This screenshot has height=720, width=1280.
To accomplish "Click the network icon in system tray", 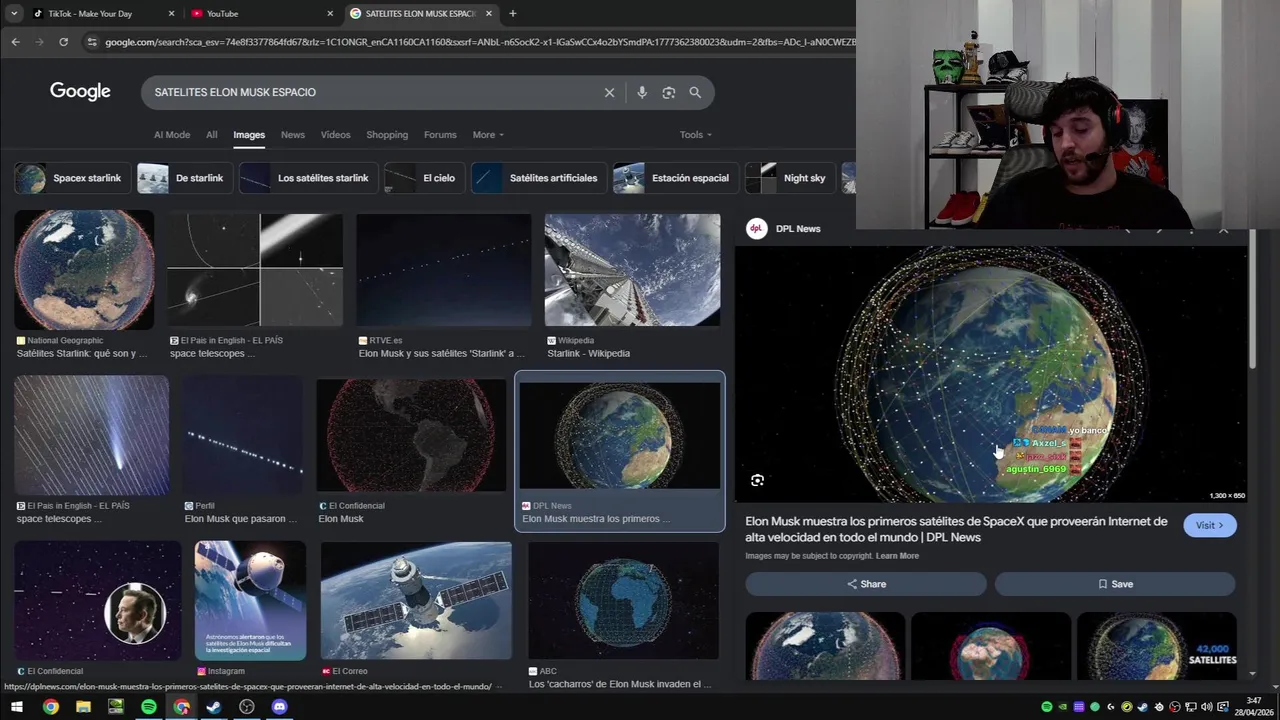I will point(1191,707).
